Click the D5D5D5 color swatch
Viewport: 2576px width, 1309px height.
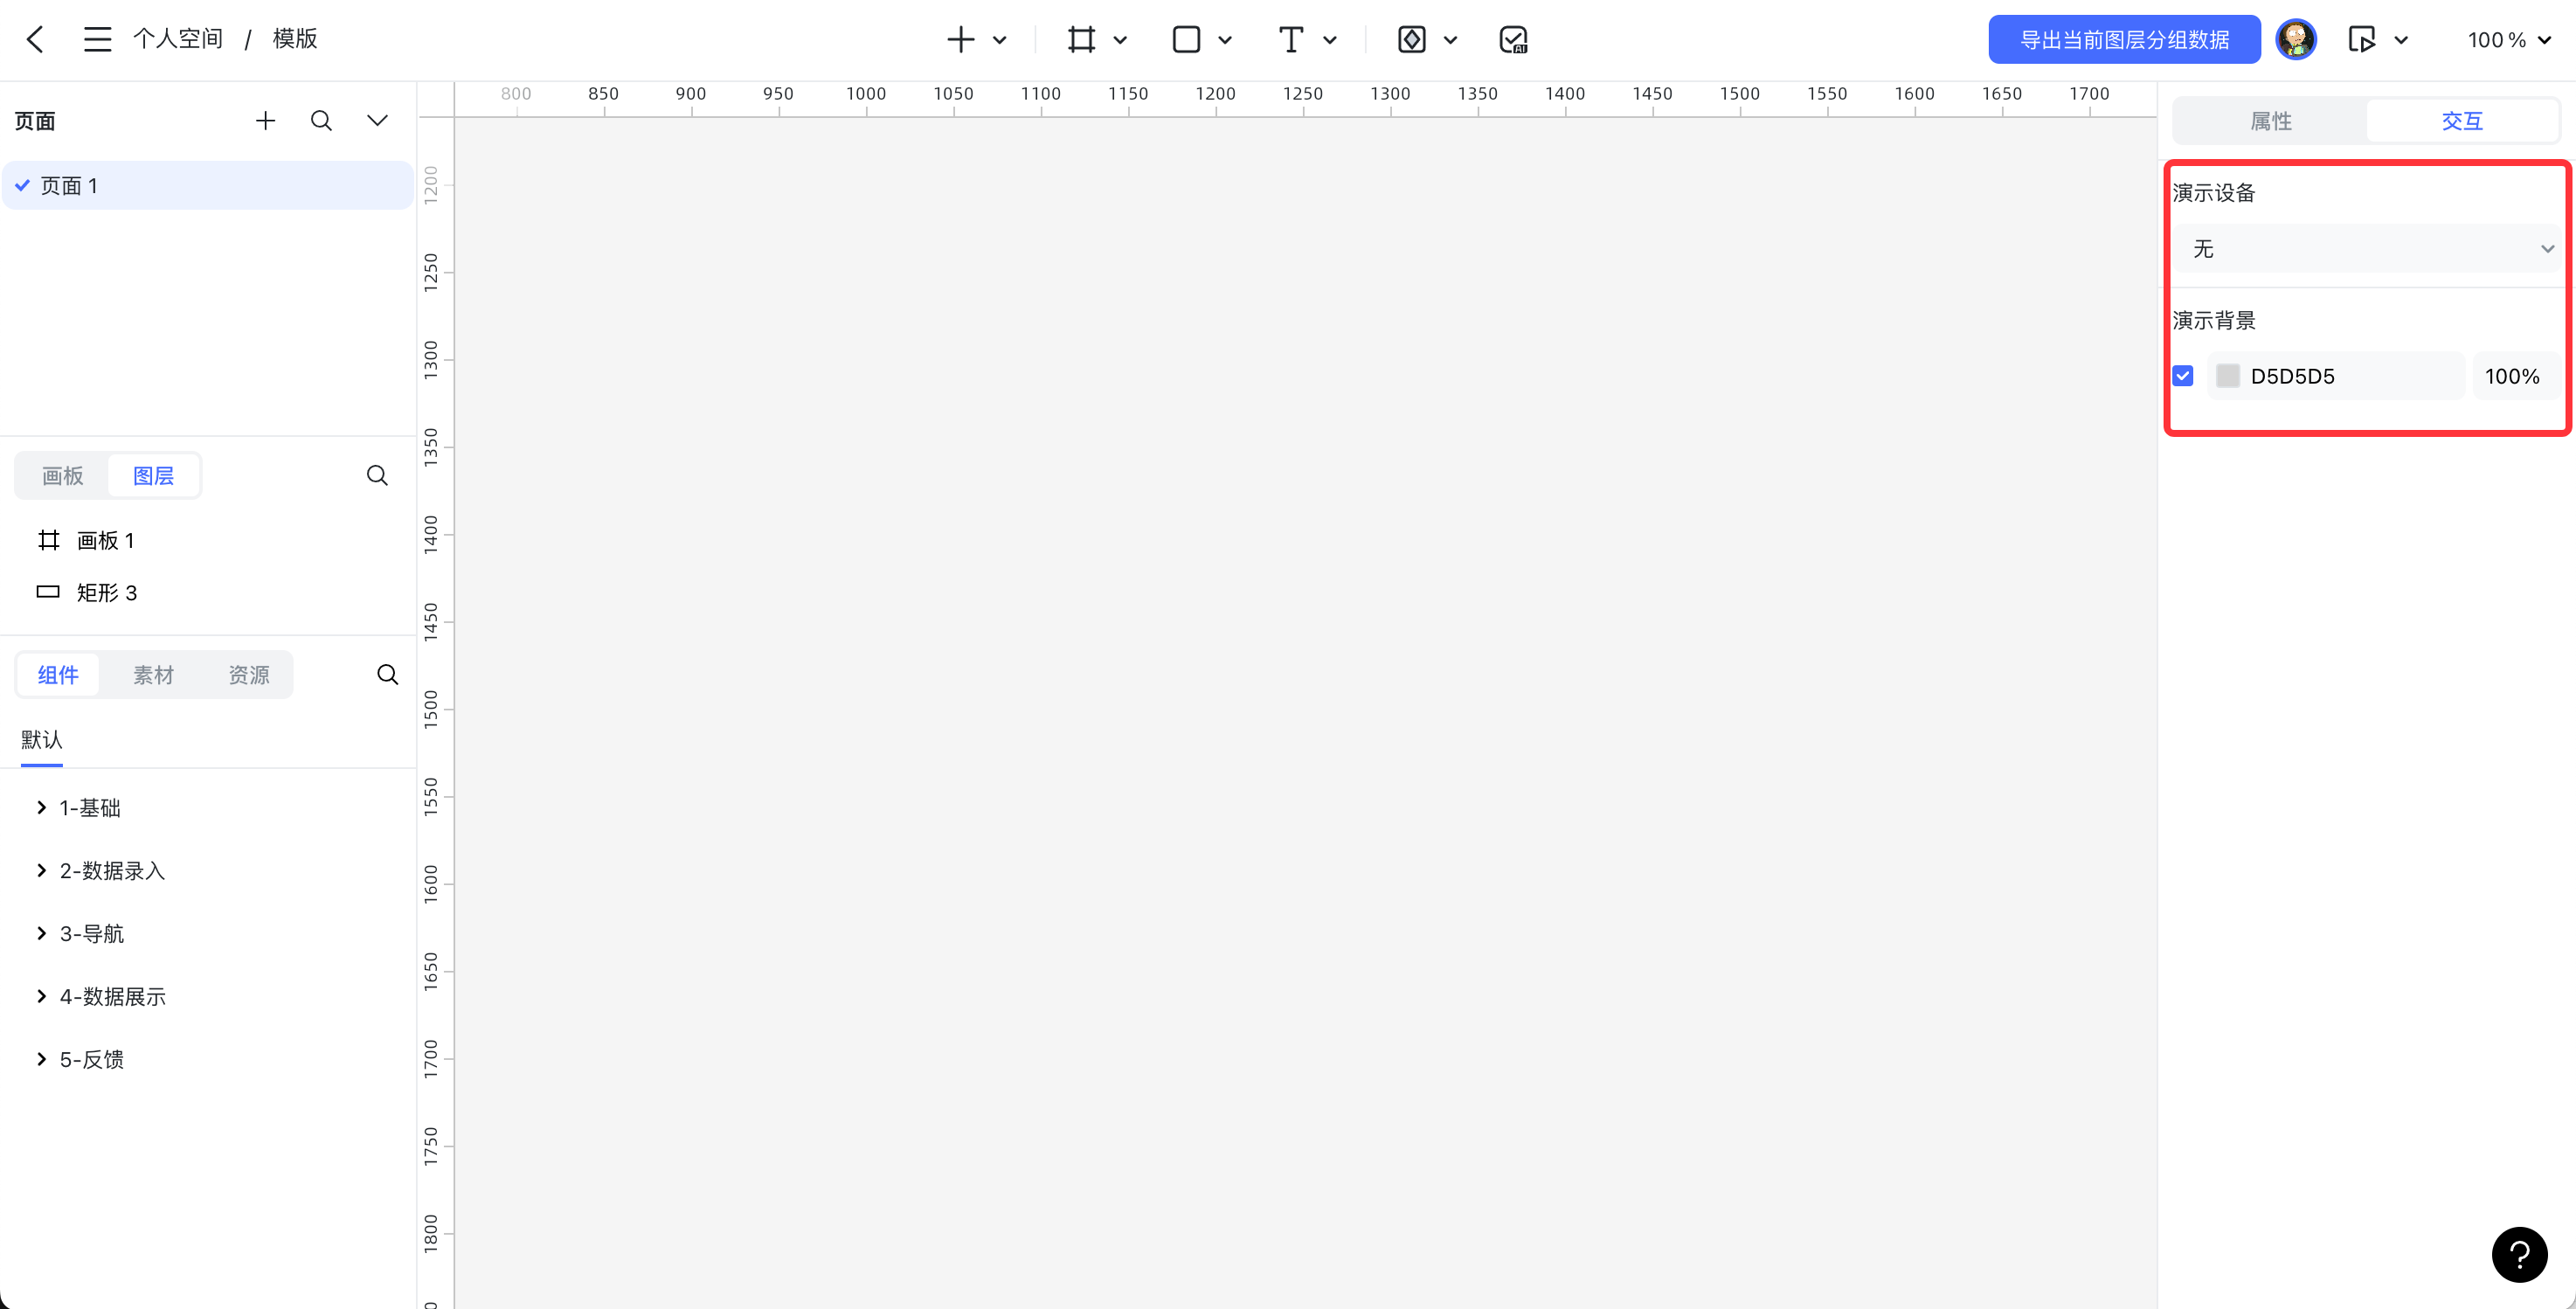pyautogui.click(x=2228, y=376)
